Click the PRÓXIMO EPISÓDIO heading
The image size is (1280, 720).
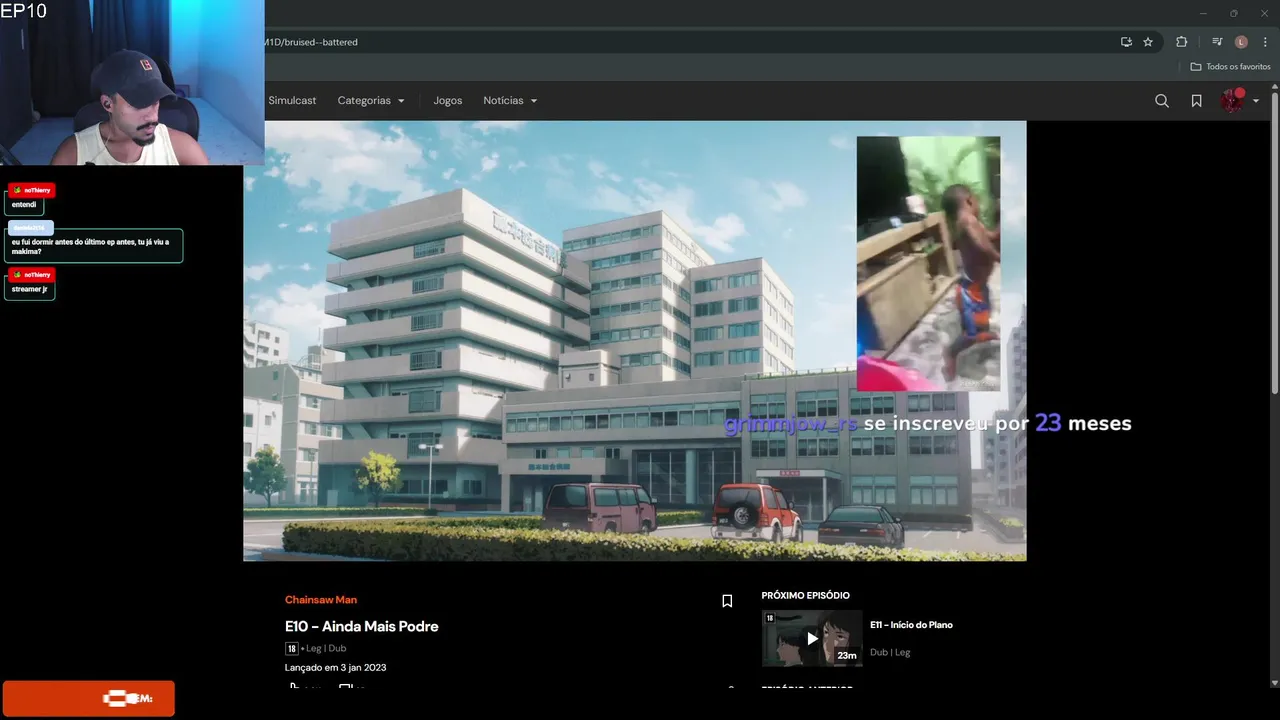[805, 596]
